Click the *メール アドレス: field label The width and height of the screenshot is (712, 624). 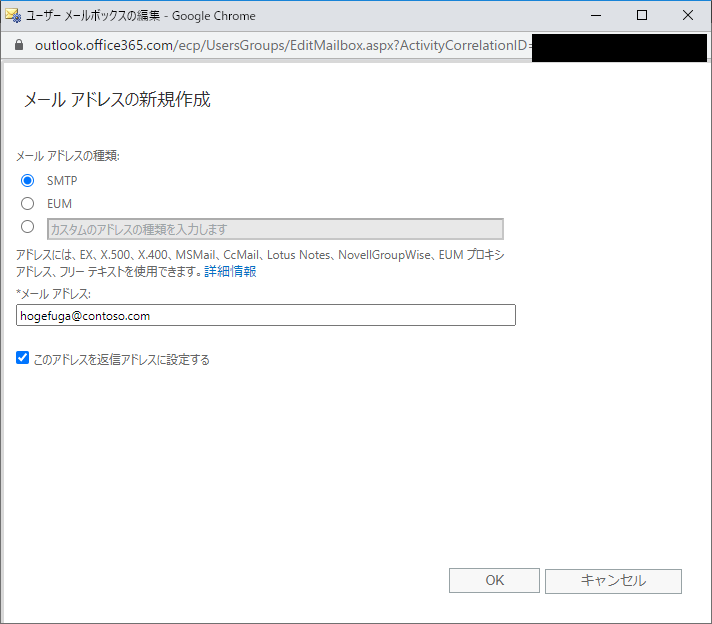coord(54,294)
